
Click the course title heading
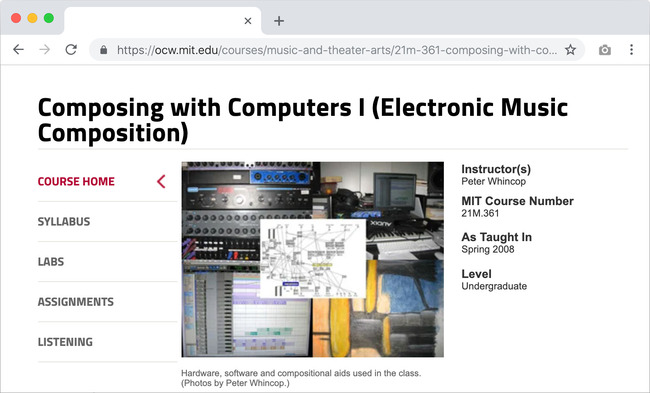303,121
